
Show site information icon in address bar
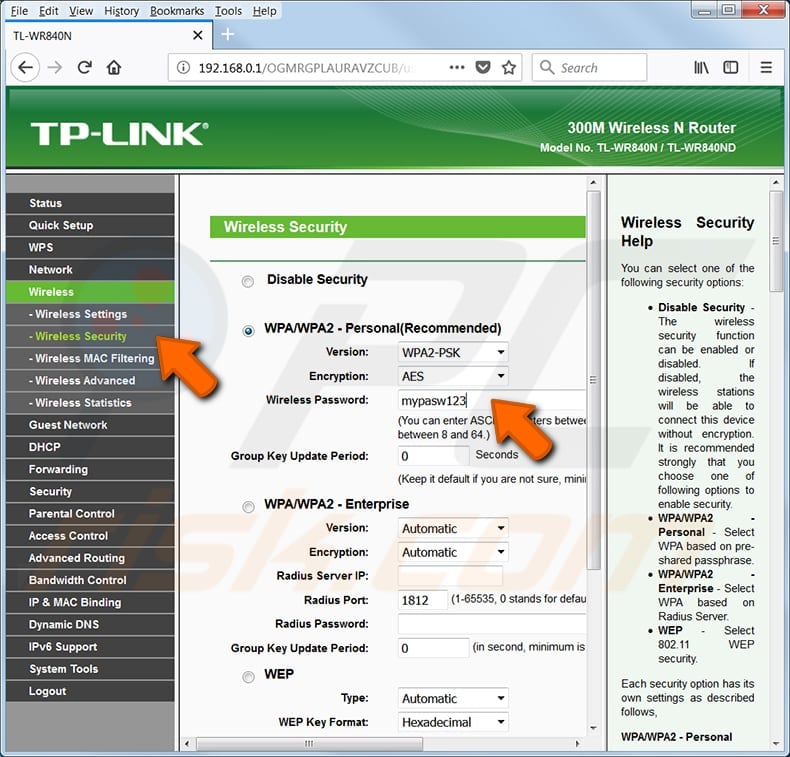coord(183,67)
